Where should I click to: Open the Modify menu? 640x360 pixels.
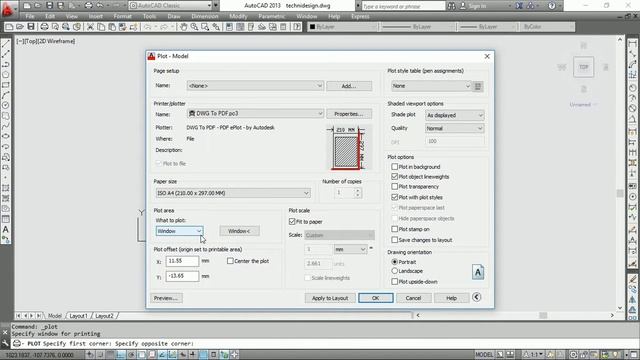pyautogui.click(x=238, y=16)
